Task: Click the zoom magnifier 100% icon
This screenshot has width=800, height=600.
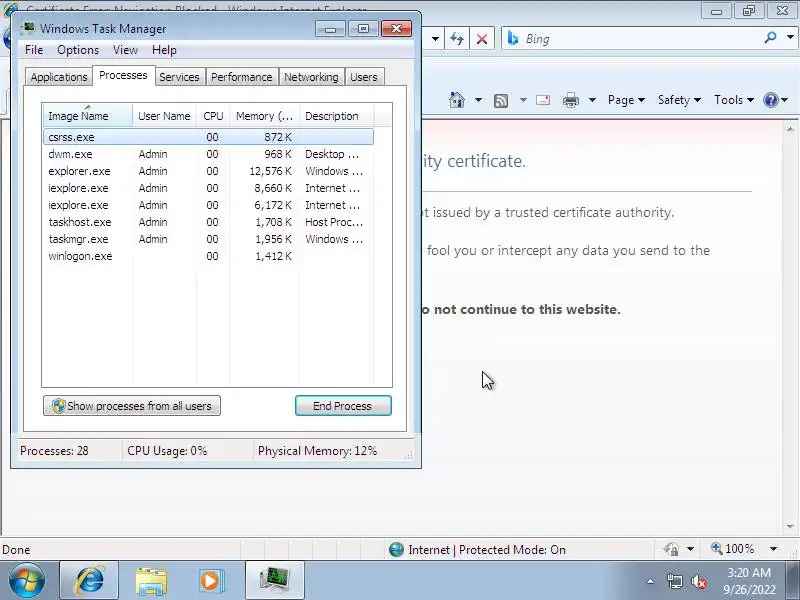Action: tap(717, 548)
